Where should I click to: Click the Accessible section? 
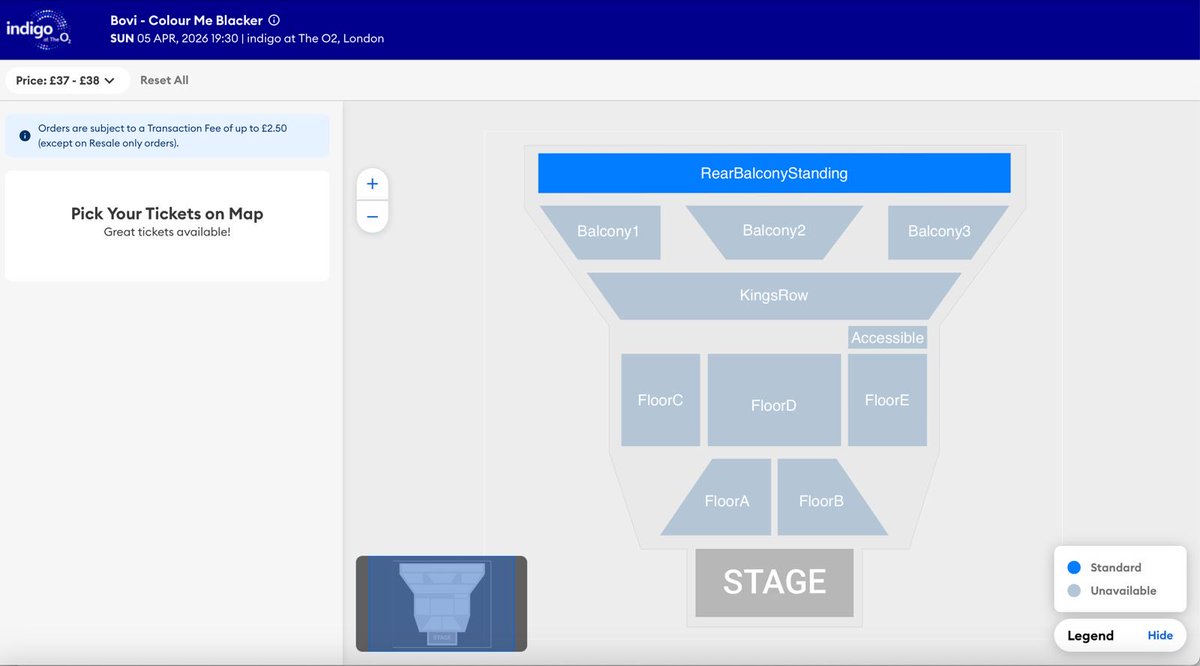887,338
